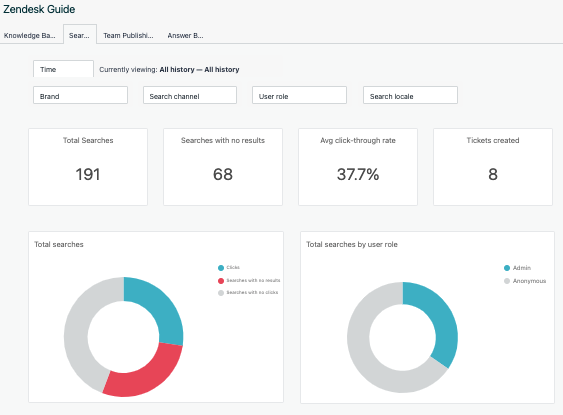
Task: Click the Zendesk Guide dashboard title
Action: point(39,9)
